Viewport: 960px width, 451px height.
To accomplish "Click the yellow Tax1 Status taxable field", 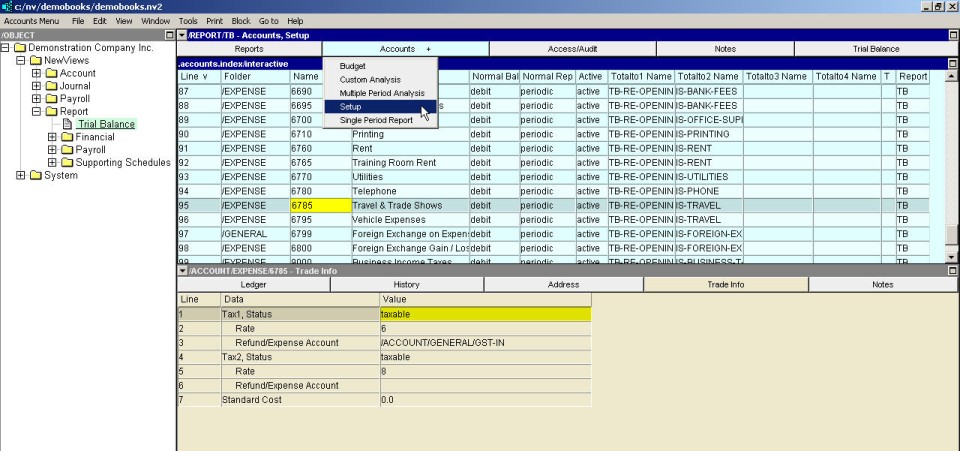I will (x=485, y=314).
